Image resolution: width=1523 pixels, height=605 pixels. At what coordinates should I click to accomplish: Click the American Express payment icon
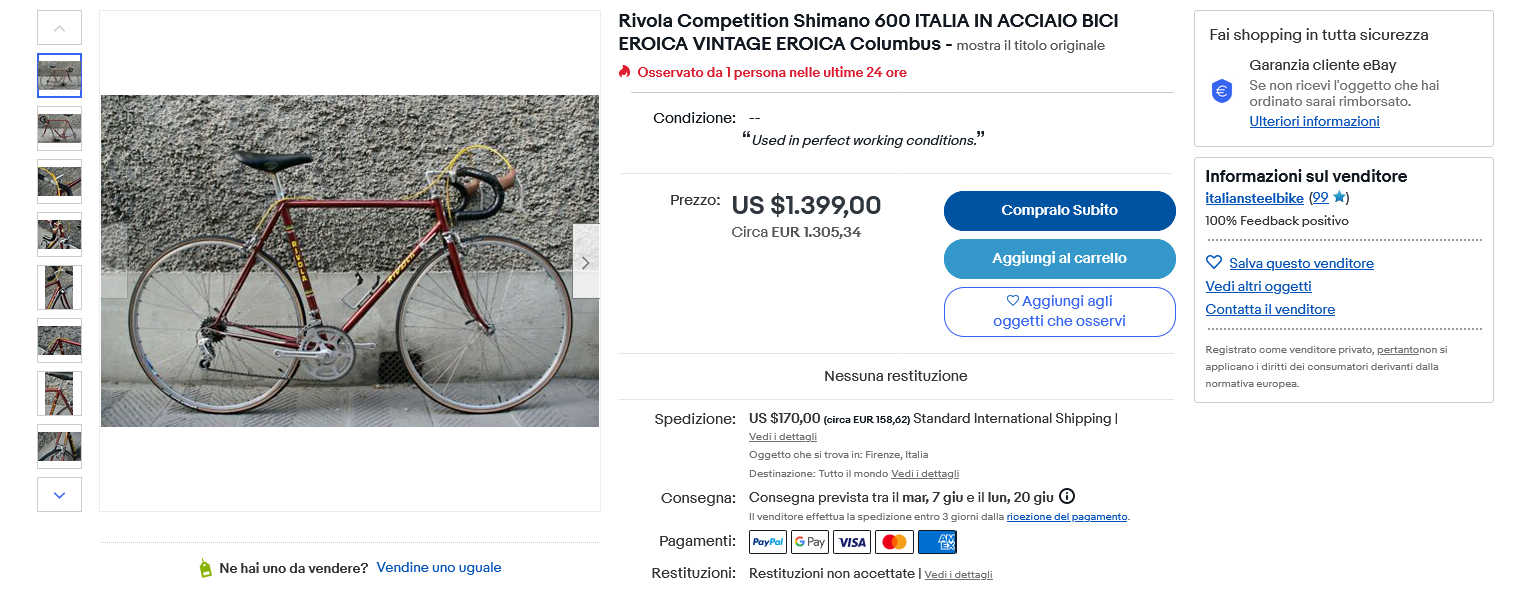(937, 542)
